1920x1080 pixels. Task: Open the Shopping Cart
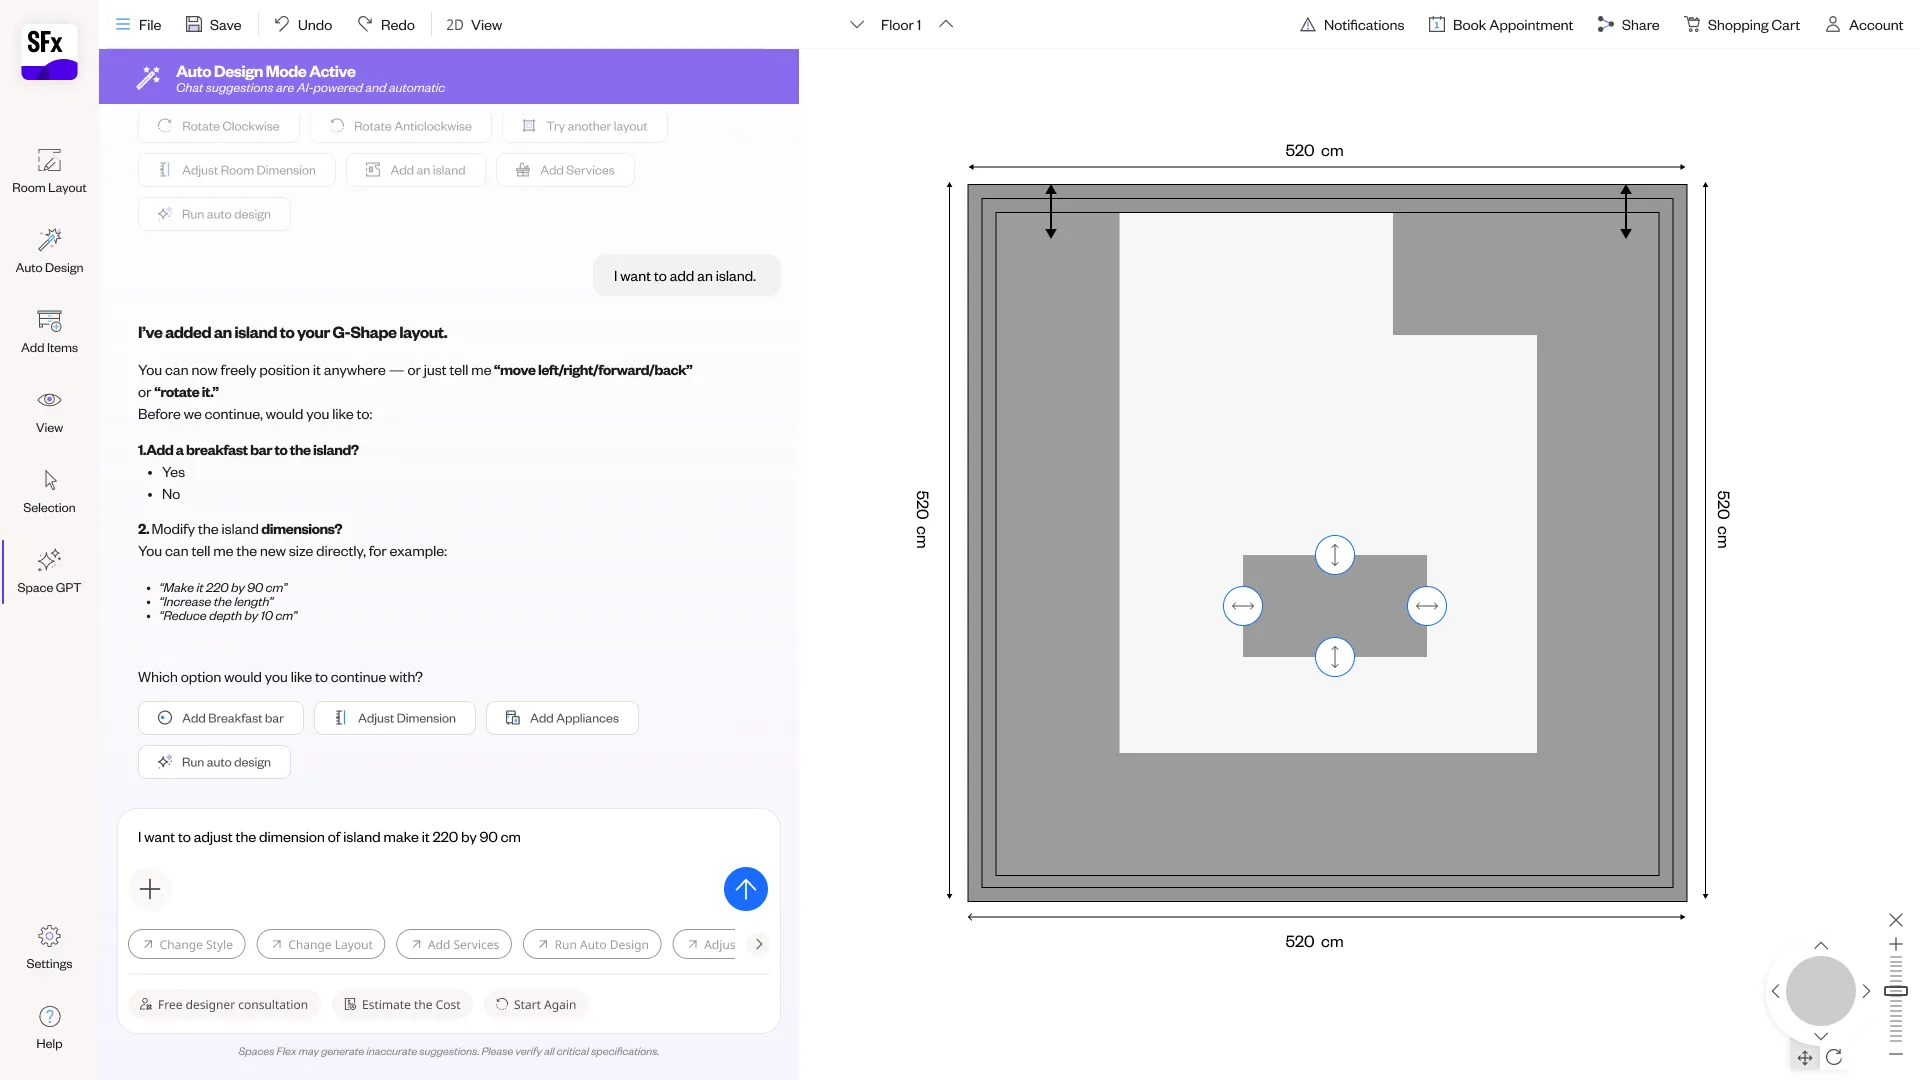[1741, 25]
